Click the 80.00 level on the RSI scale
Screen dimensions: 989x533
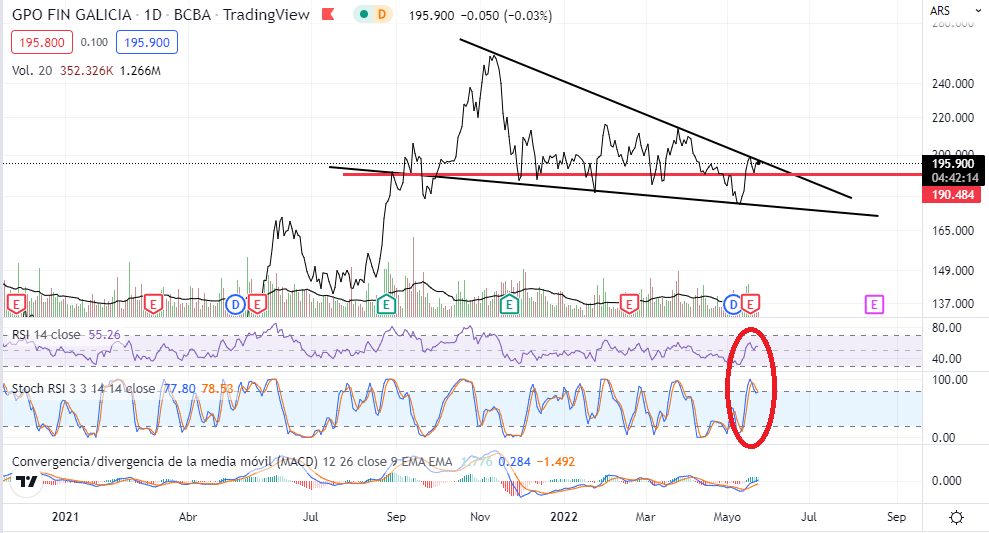click(947, 327)
